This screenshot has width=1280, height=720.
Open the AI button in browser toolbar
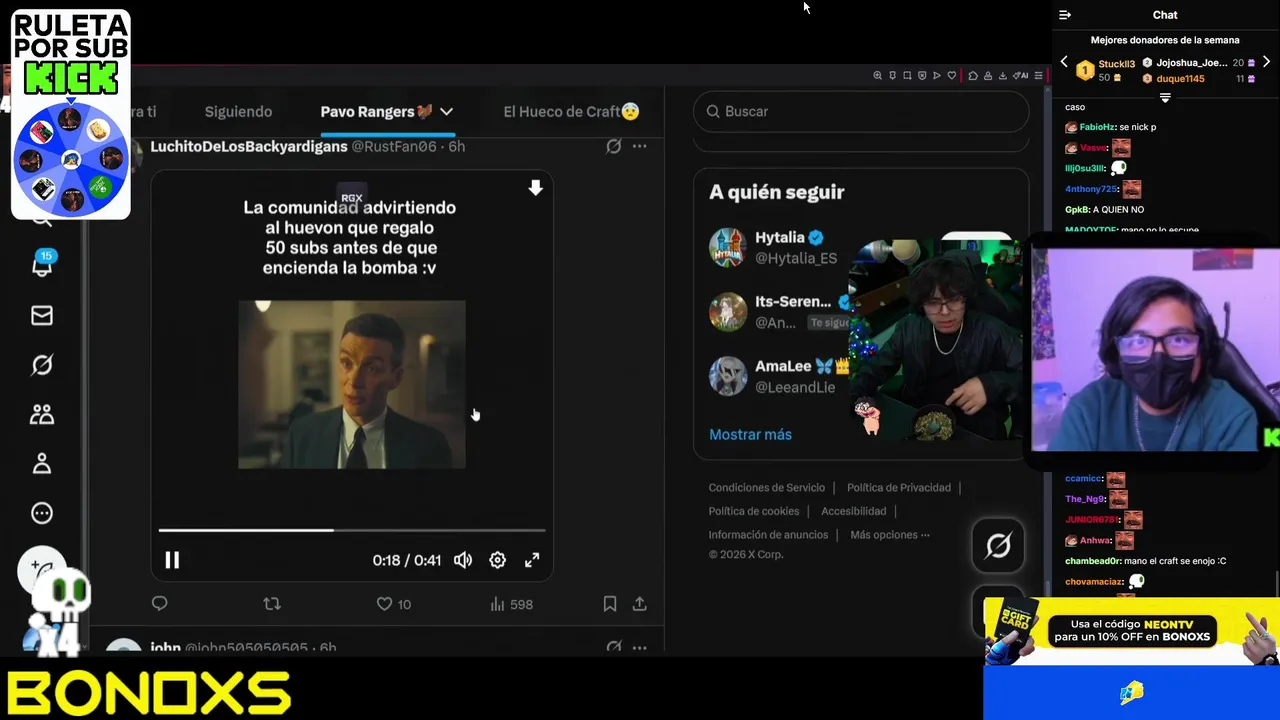coord(1020,75)
